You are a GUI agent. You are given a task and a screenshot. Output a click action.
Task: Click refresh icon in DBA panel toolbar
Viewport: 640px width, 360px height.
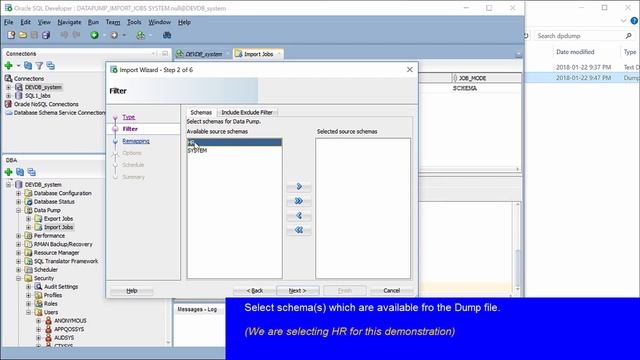click(x=20, y=172)
